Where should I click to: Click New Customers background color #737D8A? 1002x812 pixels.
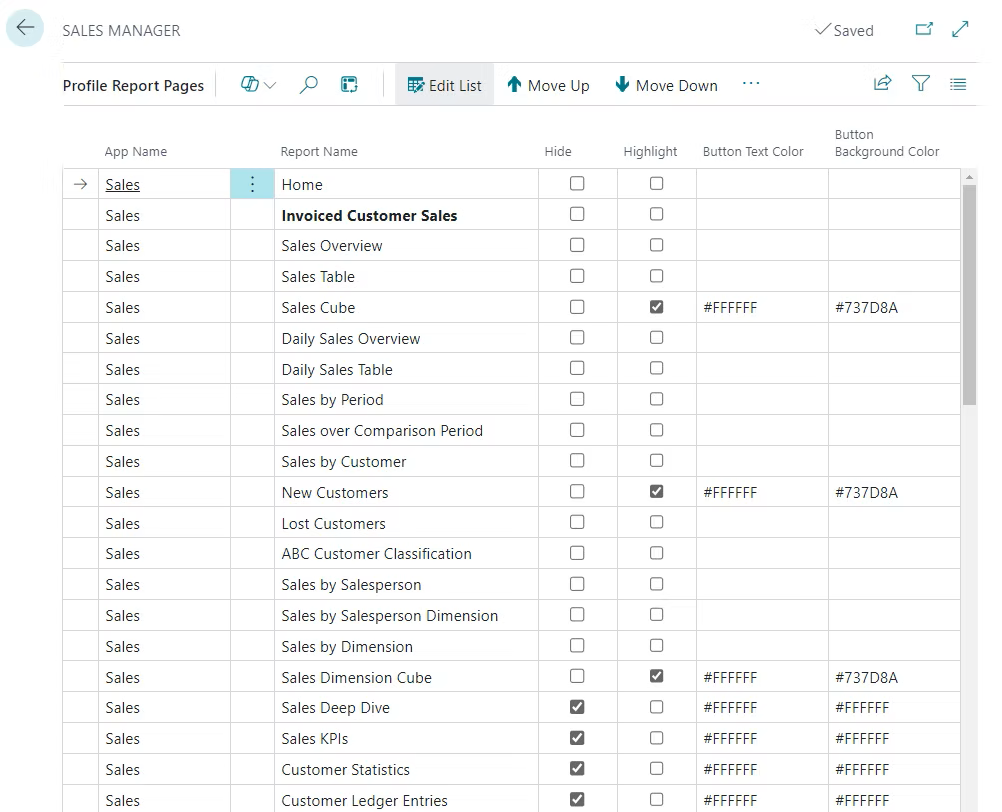[867, 493]
